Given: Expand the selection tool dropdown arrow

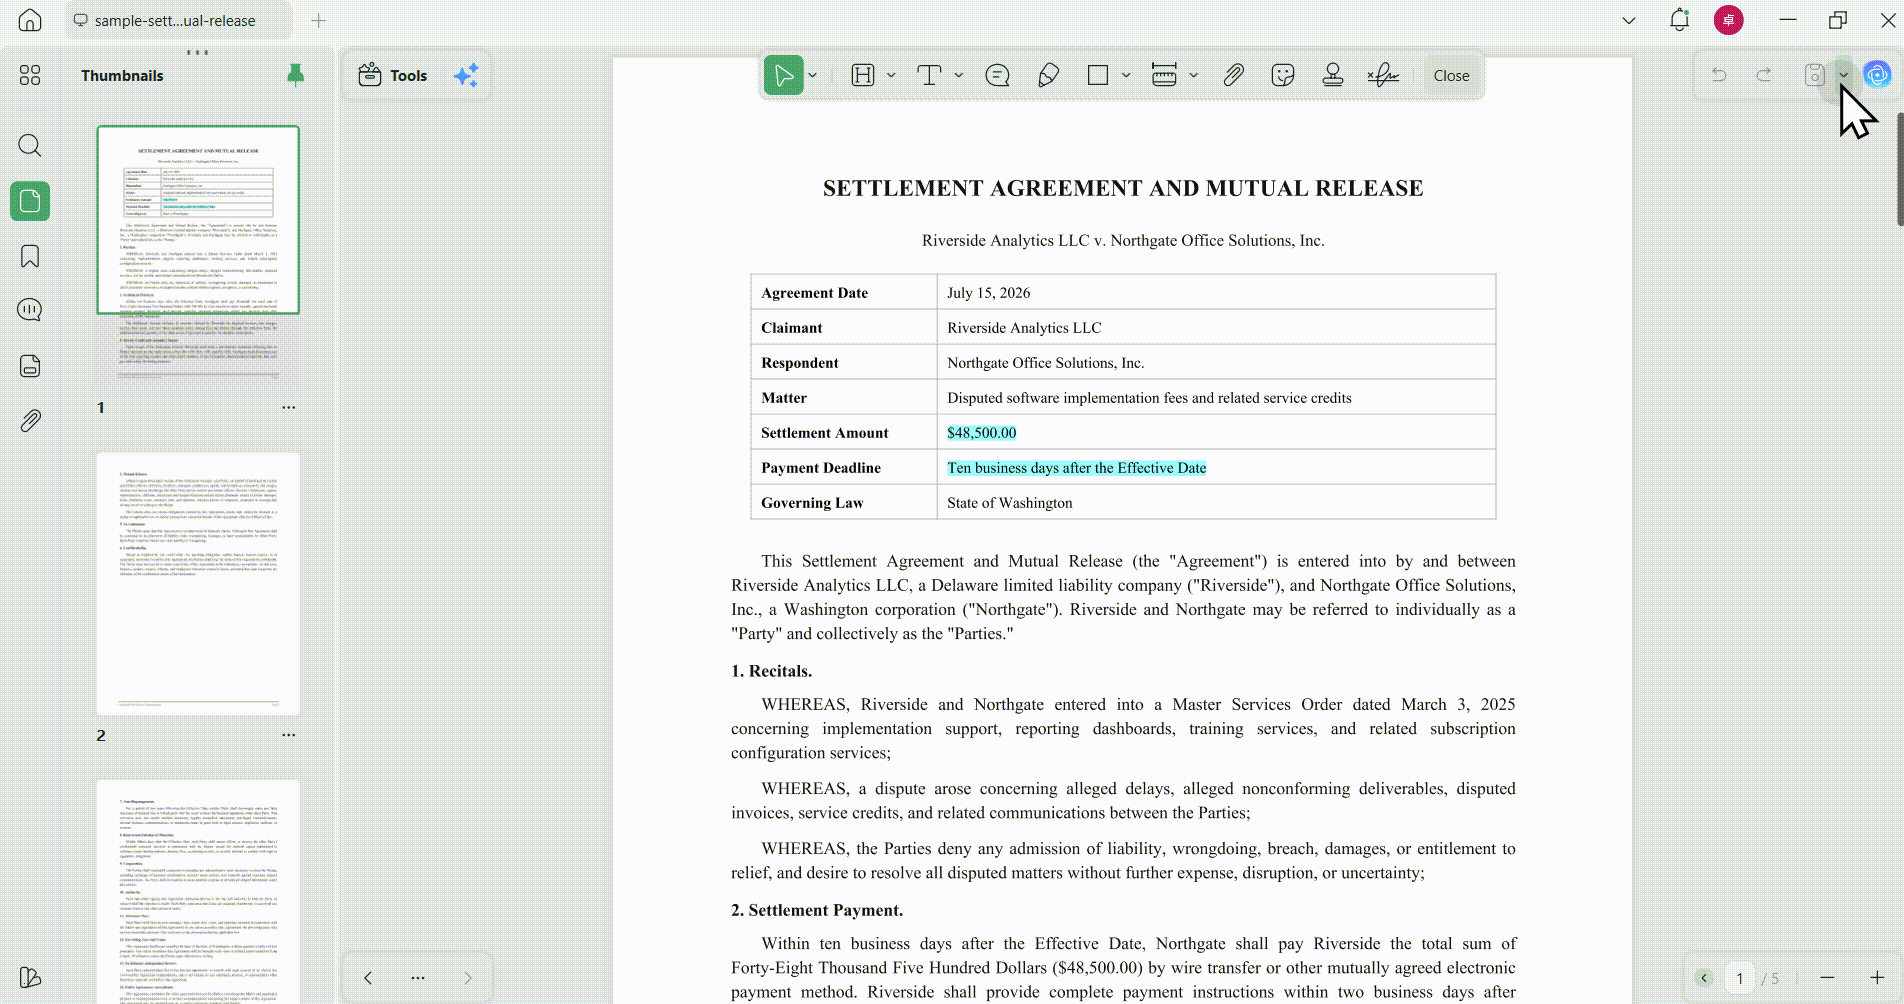Looking at the screenshot, I should click(x=813, y=75).
